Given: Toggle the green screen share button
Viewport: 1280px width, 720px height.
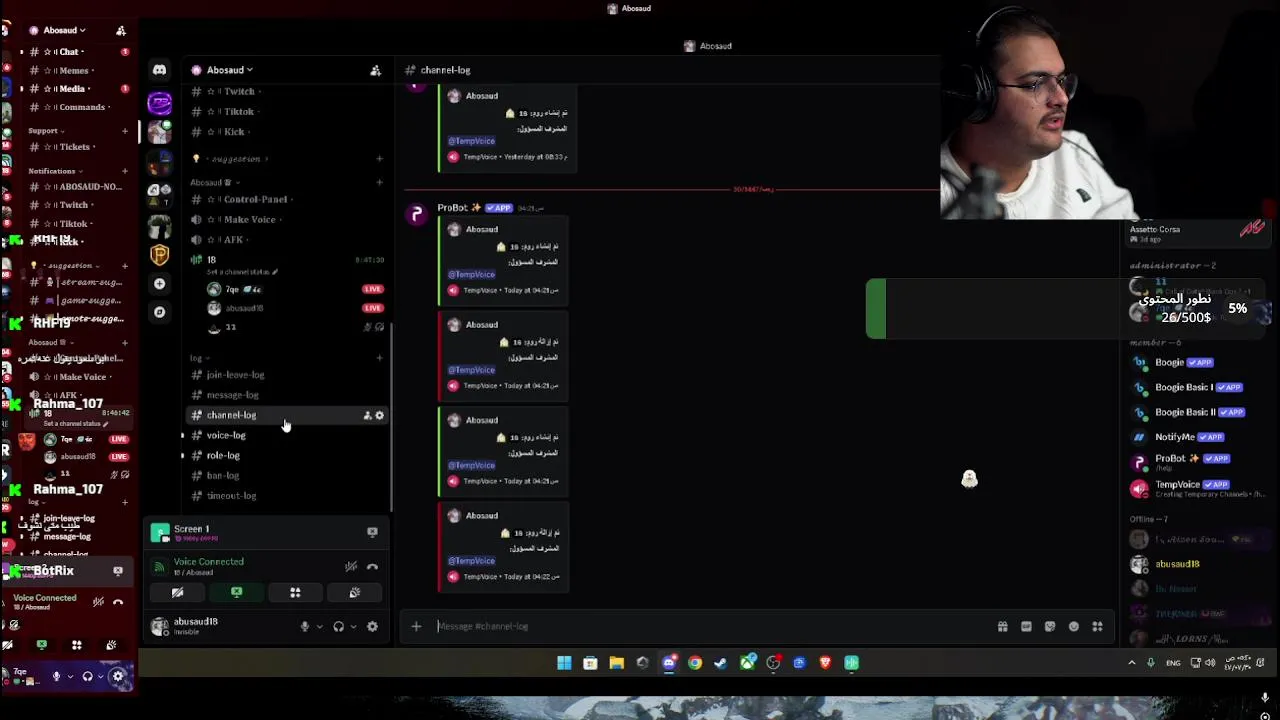Looking at the screenshot, I should (236, 593).
